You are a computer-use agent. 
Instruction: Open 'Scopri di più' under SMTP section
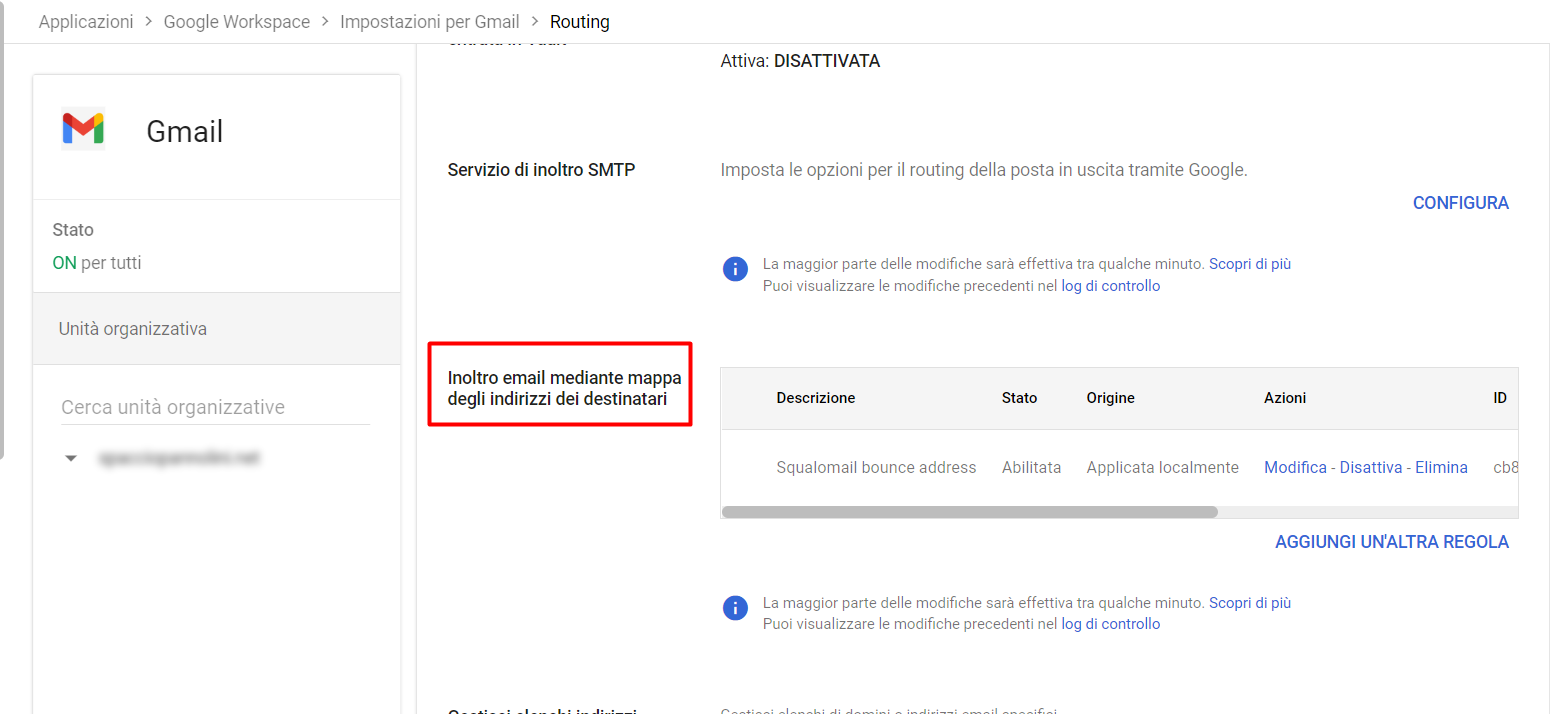click(1250, 264)
